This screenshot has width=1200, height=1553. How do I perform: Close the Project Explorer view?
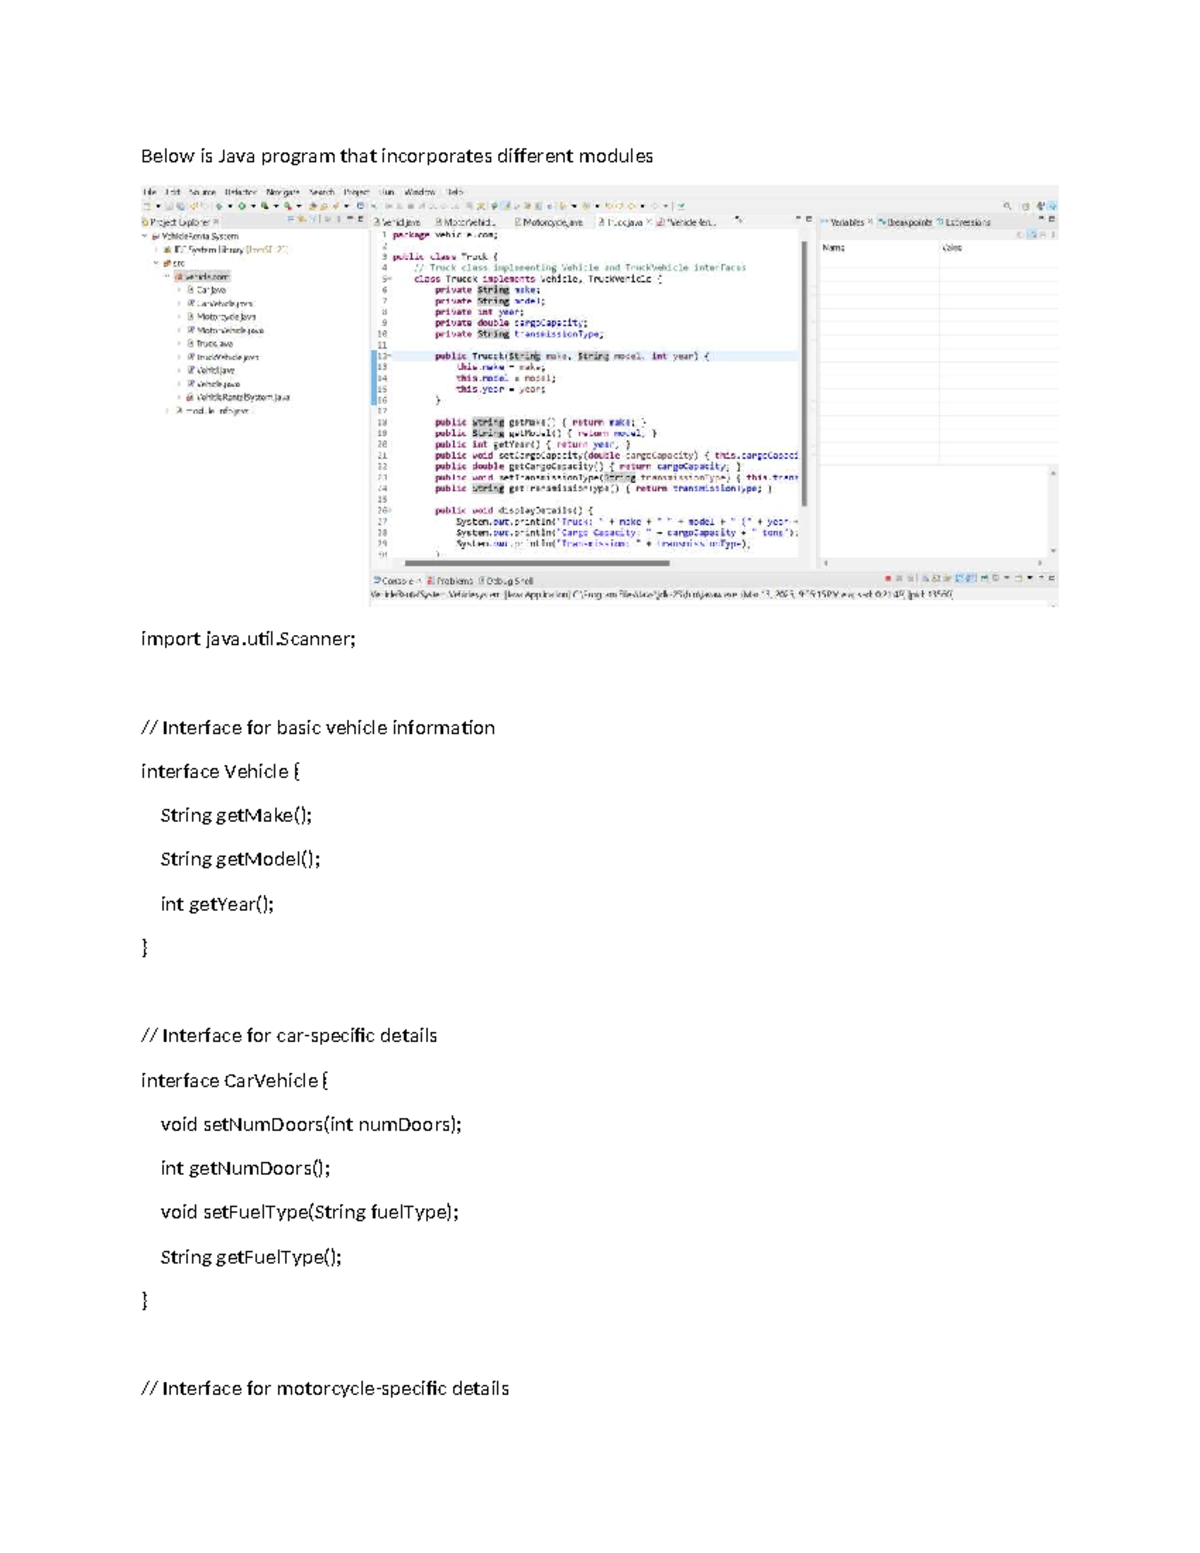(x=217, y=222)
